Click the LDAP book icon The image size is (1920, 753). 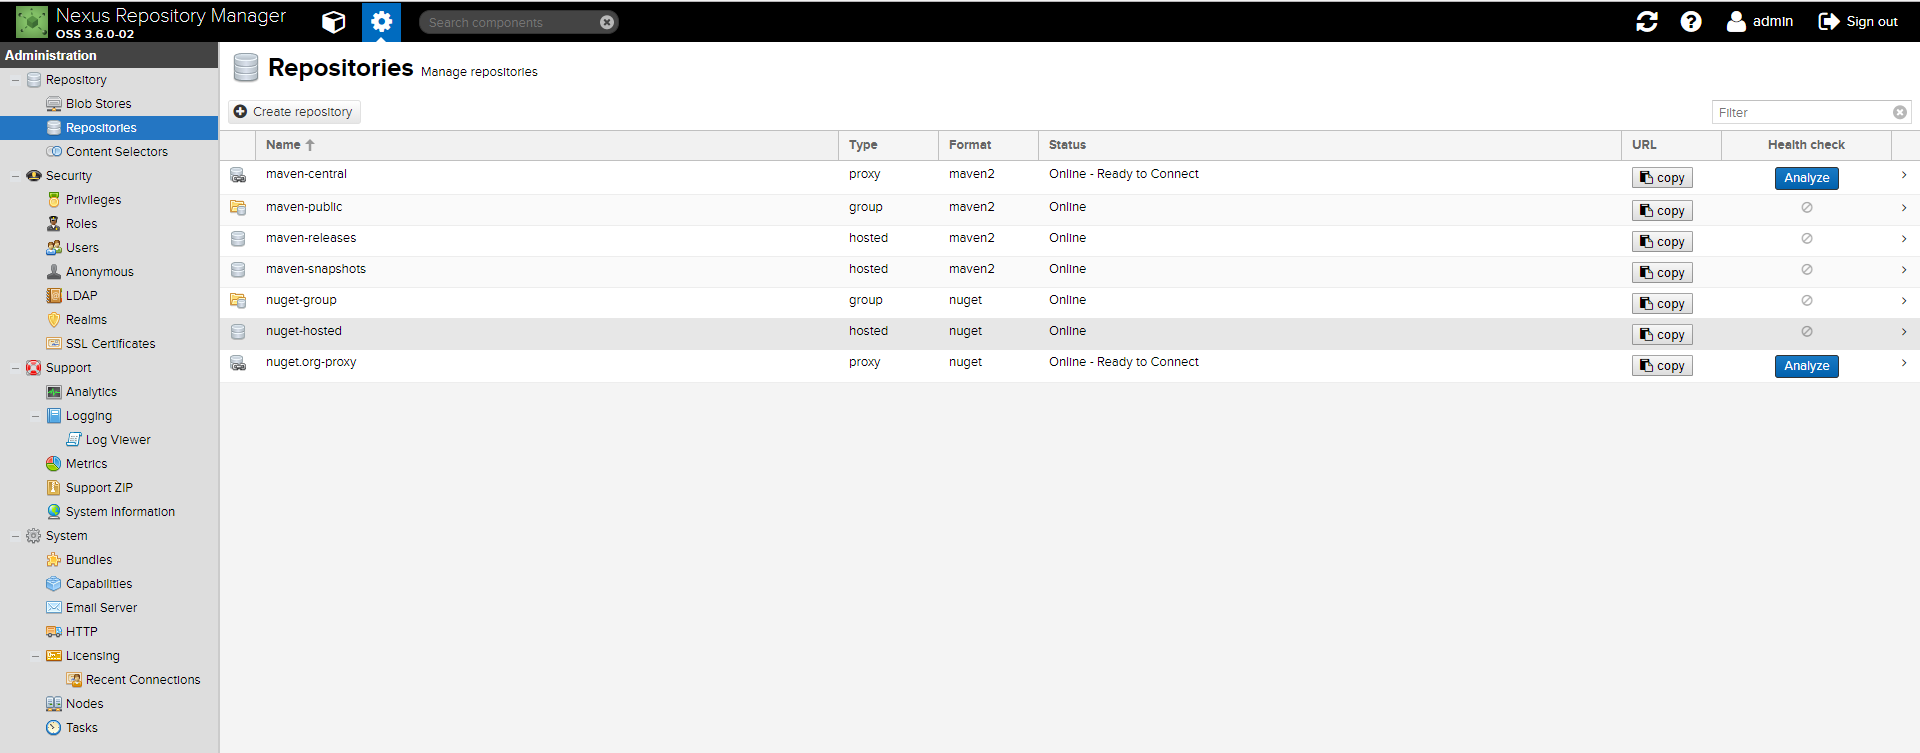click(54, 296)
